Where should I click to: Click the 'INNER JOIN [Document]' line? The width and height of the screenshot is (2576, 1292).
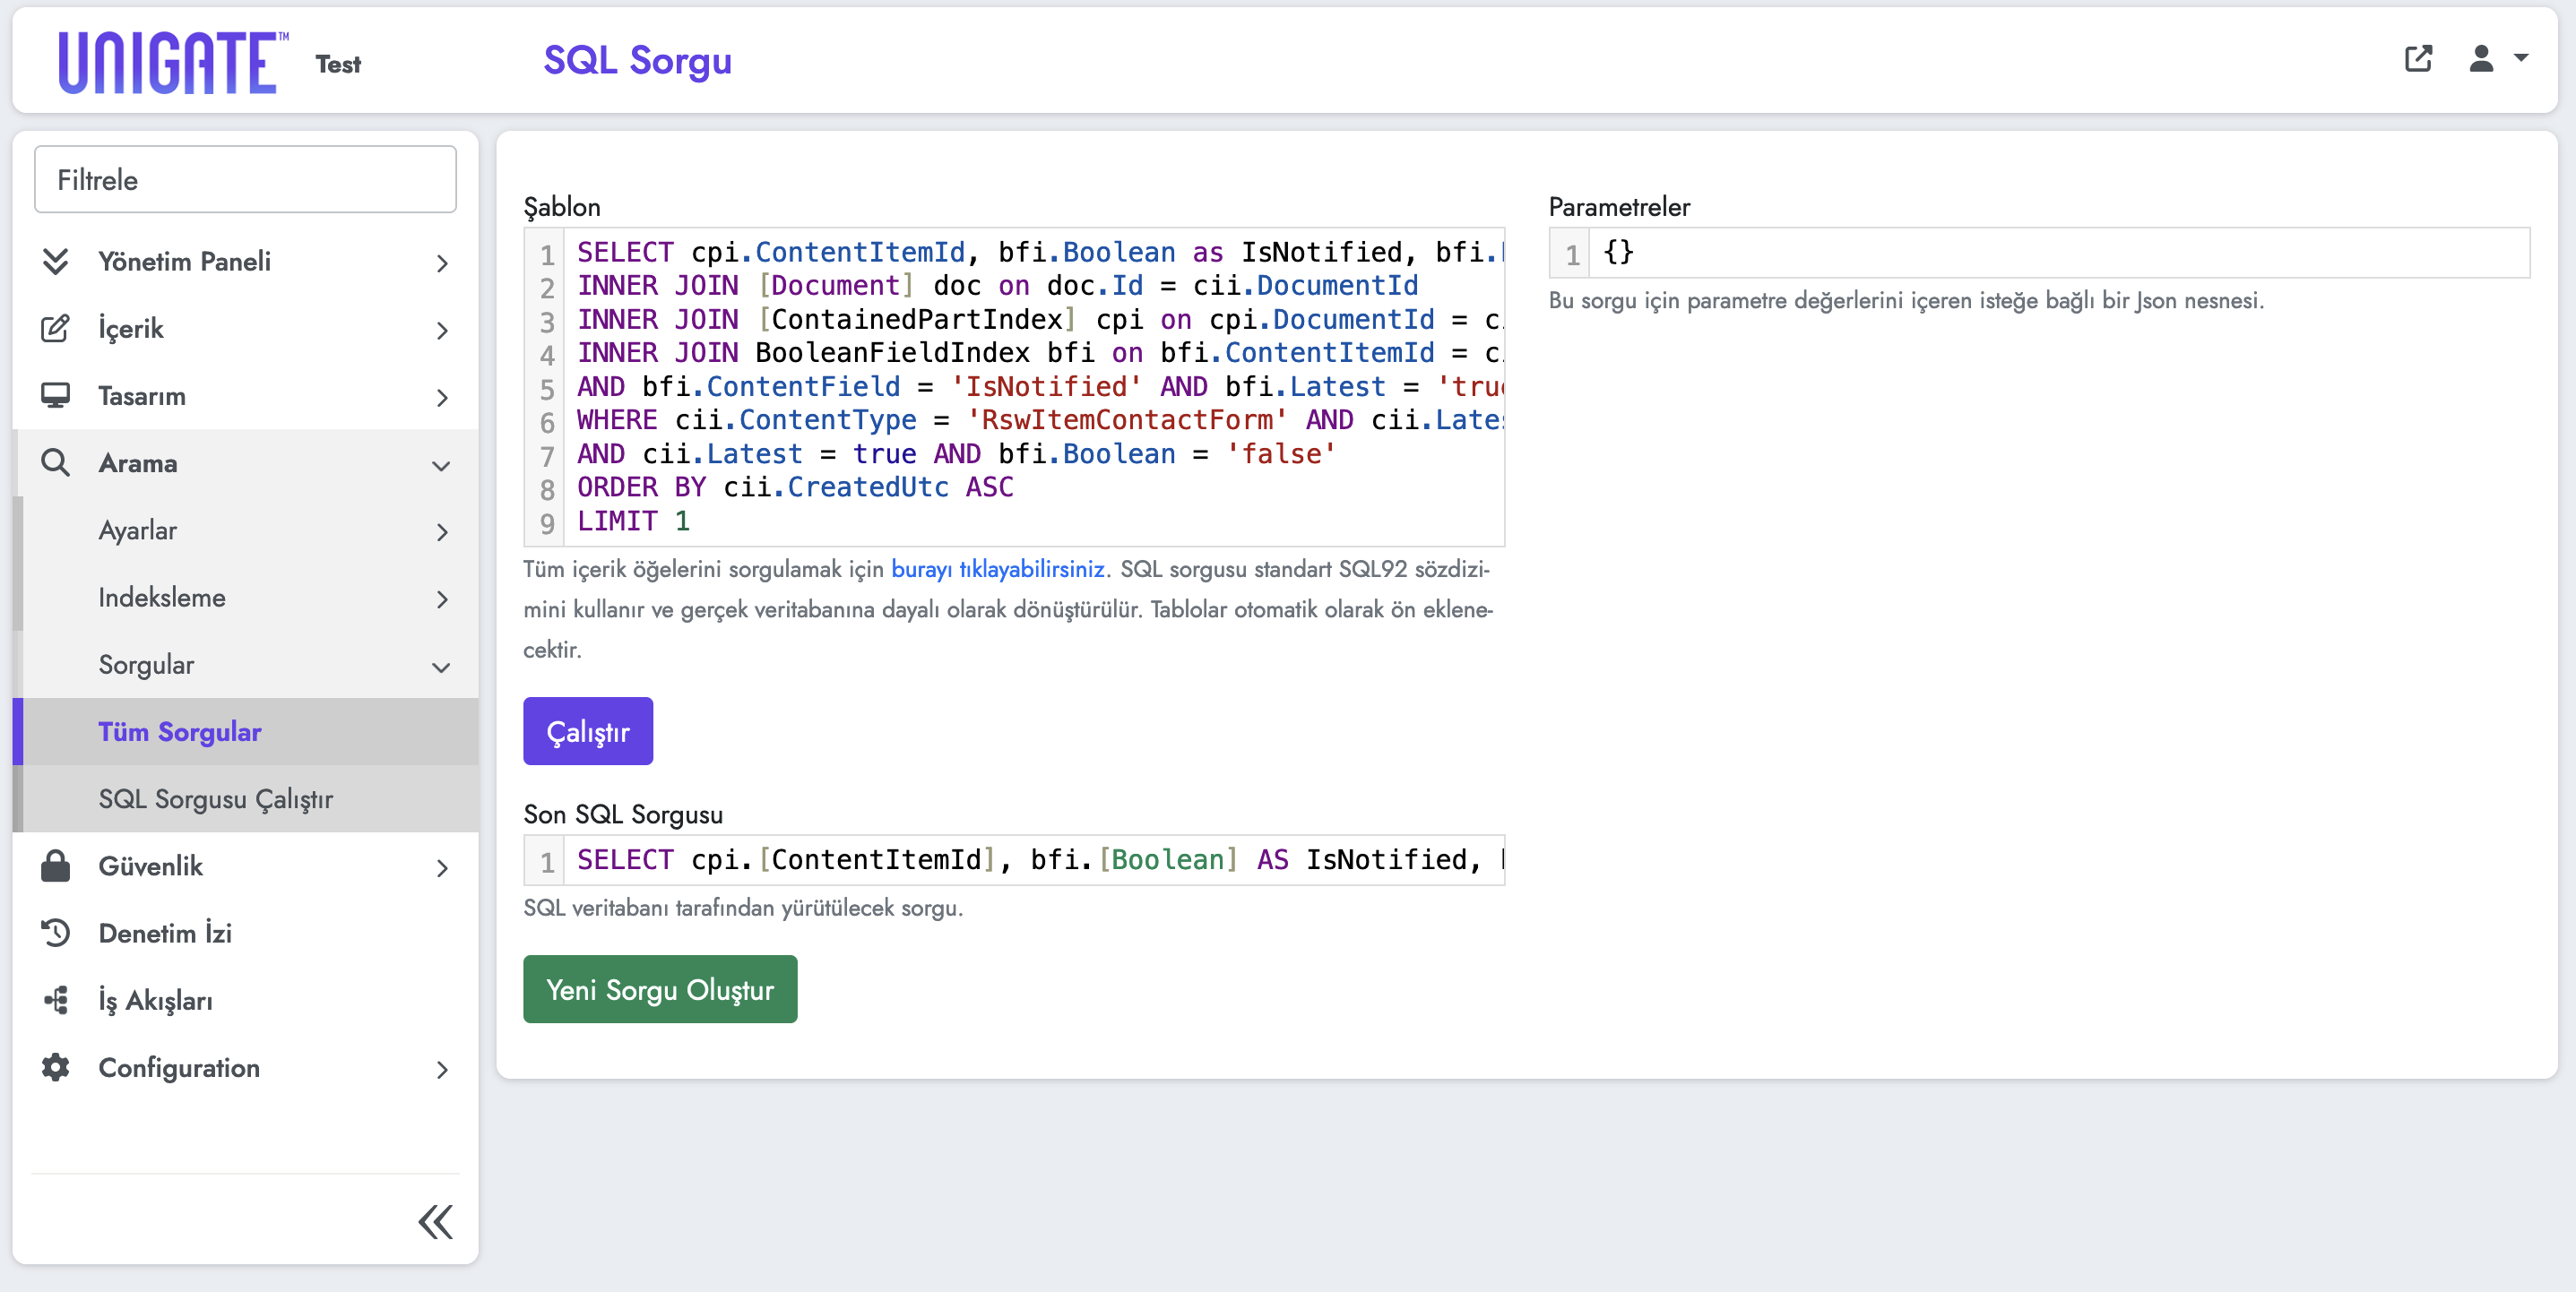coord(997,286)
